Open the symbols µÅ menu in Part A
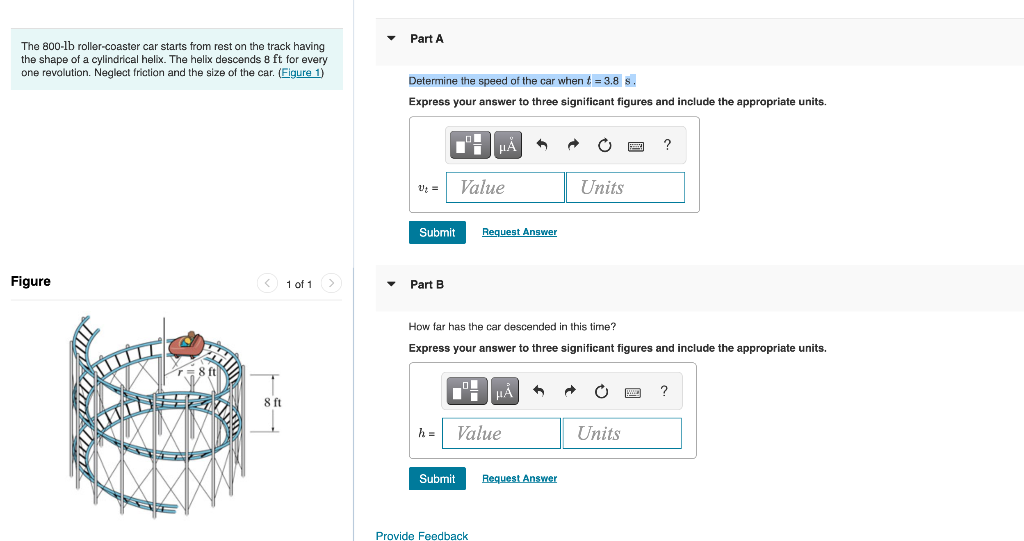 point(507,144)
